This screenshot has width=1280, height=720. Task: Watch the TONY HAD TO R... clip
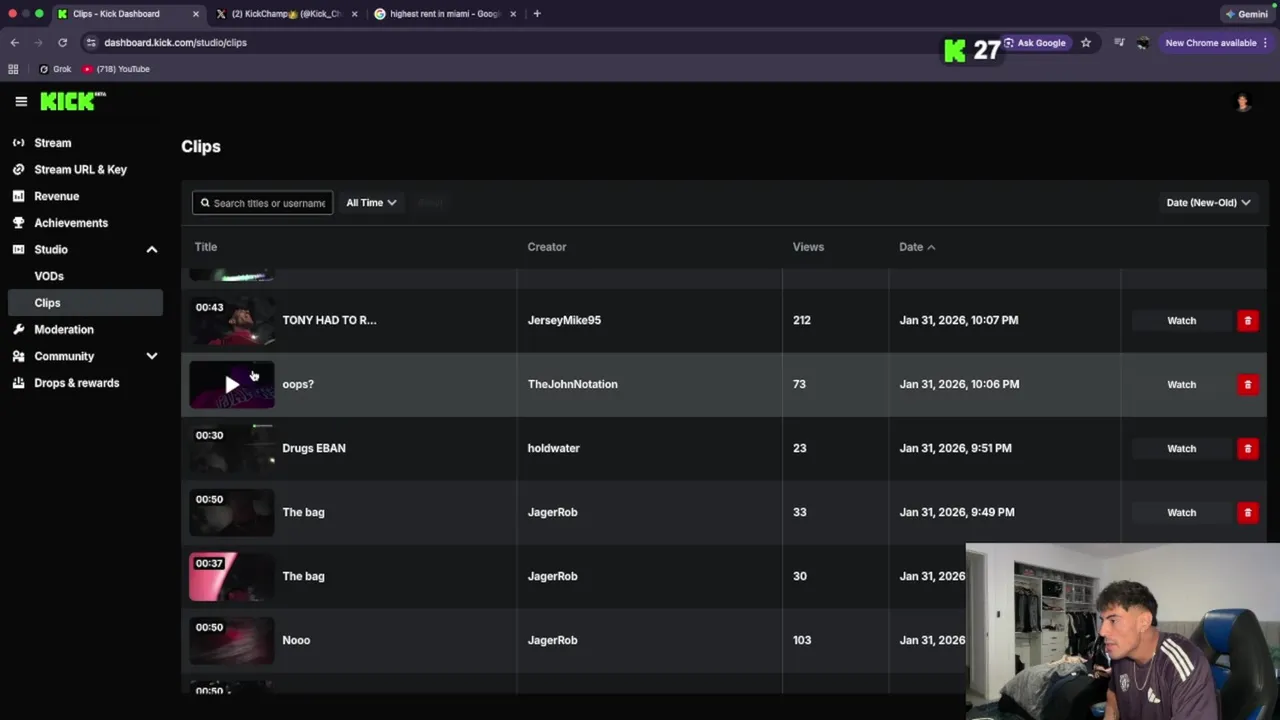1181,320
